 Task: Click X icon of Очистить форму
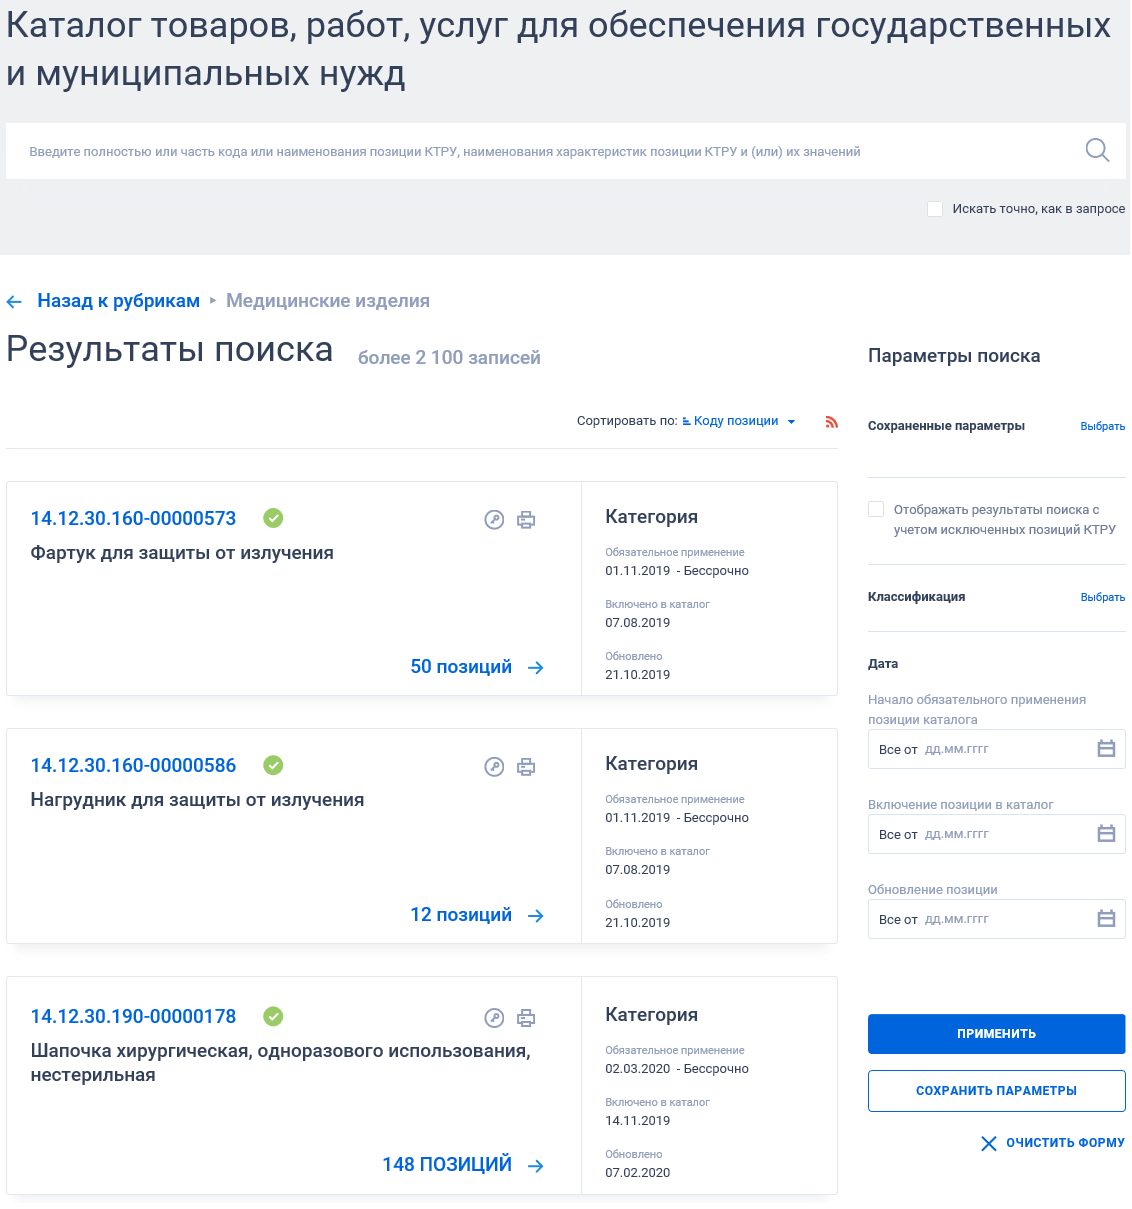click(x=989, y=1143)
